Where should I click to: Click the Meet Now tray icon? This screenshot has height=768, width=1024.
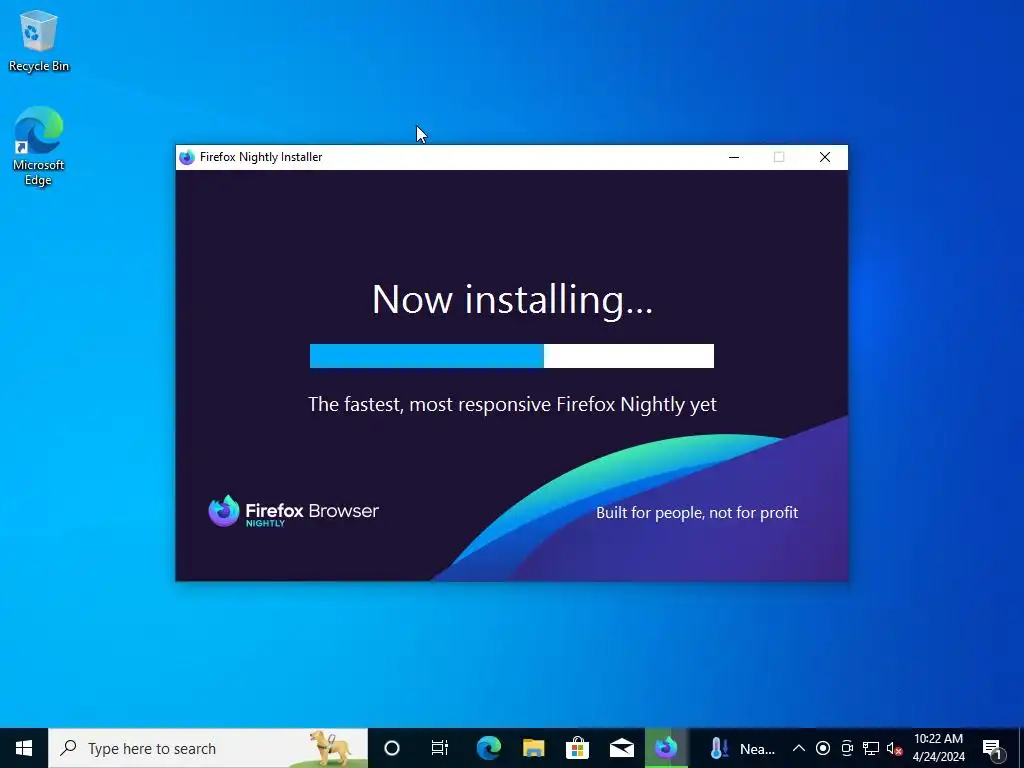[x=847, y=748]
